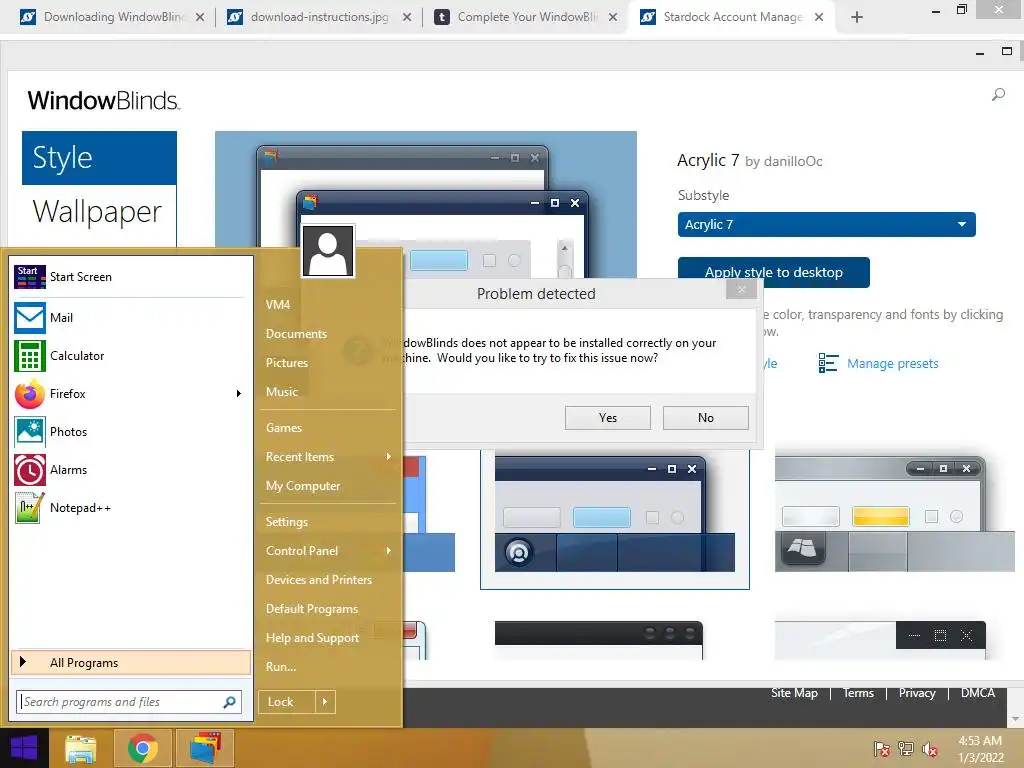
Task: Open the WindowBlinds taskbar icon
Action: point(204,748)
